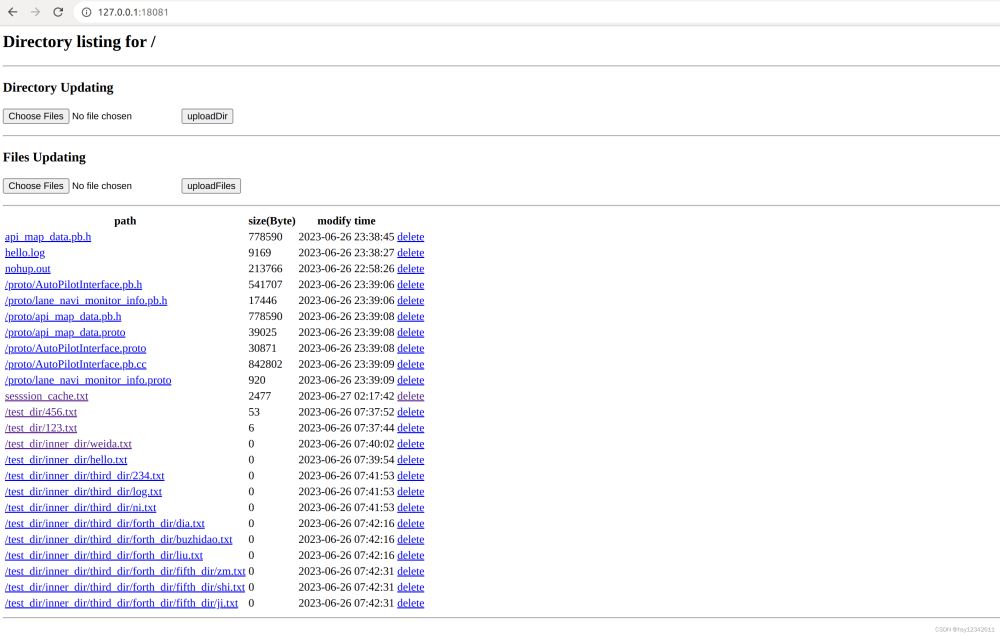1000x636 pixels.
Task: Open /test_dir/123.txt link
Action: [41, 428]
